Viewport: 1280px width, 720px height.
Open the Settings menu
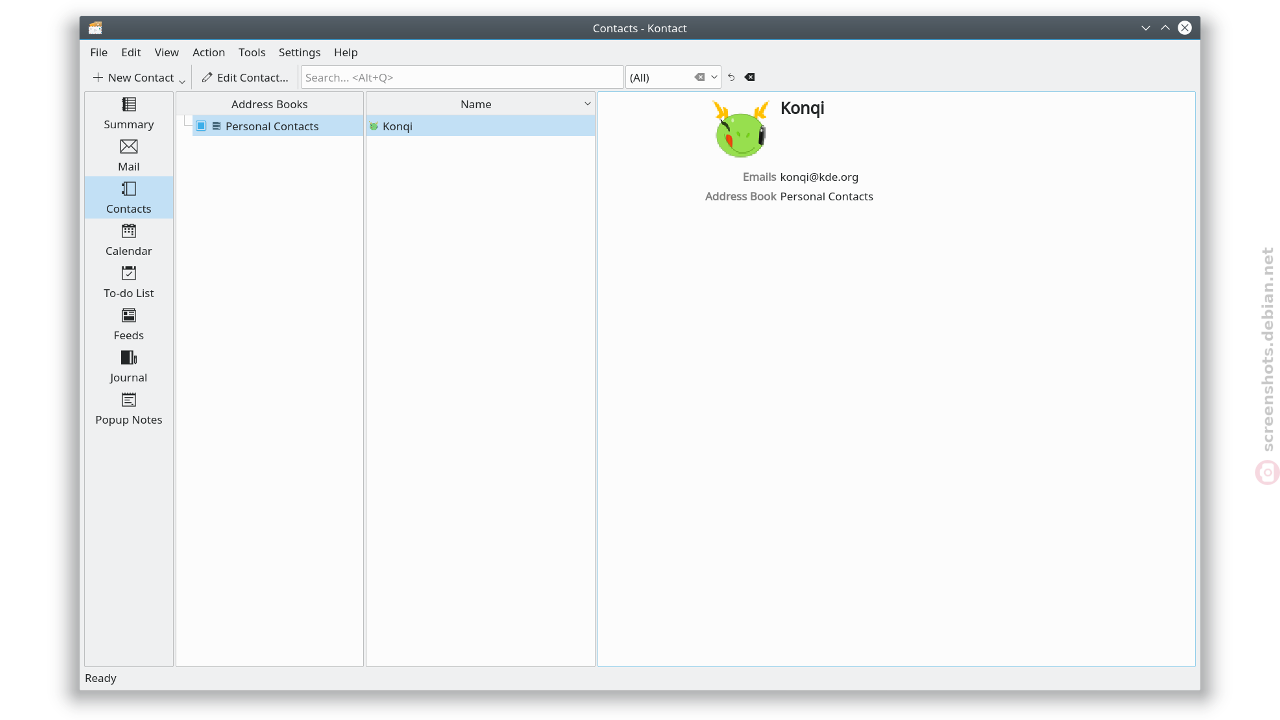pos(300,52)
